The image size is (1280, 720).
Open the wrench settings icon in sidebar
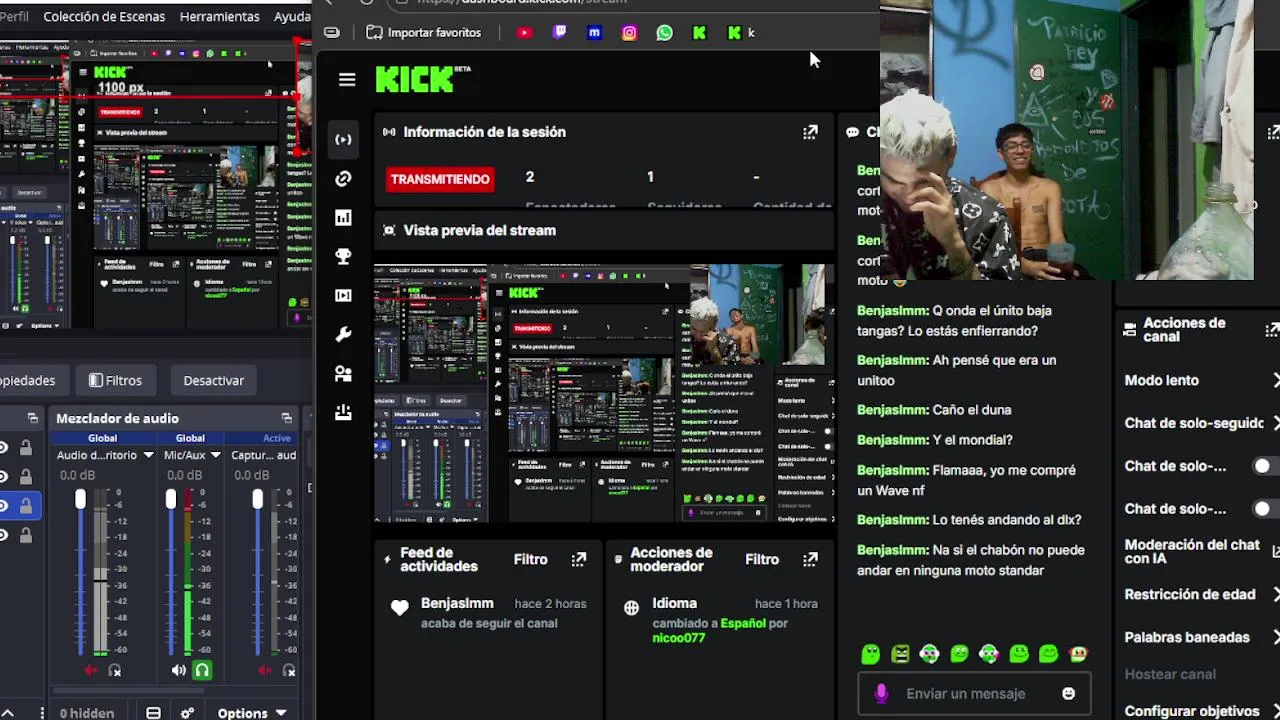pos(343,335)
